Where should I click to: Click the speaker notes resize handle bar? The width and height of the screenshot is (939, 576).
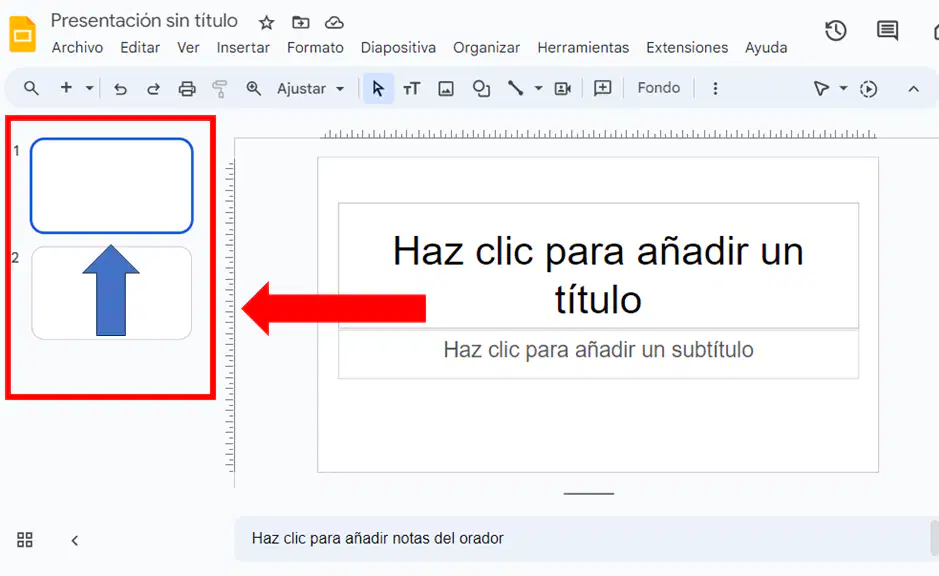pos(589,494)
